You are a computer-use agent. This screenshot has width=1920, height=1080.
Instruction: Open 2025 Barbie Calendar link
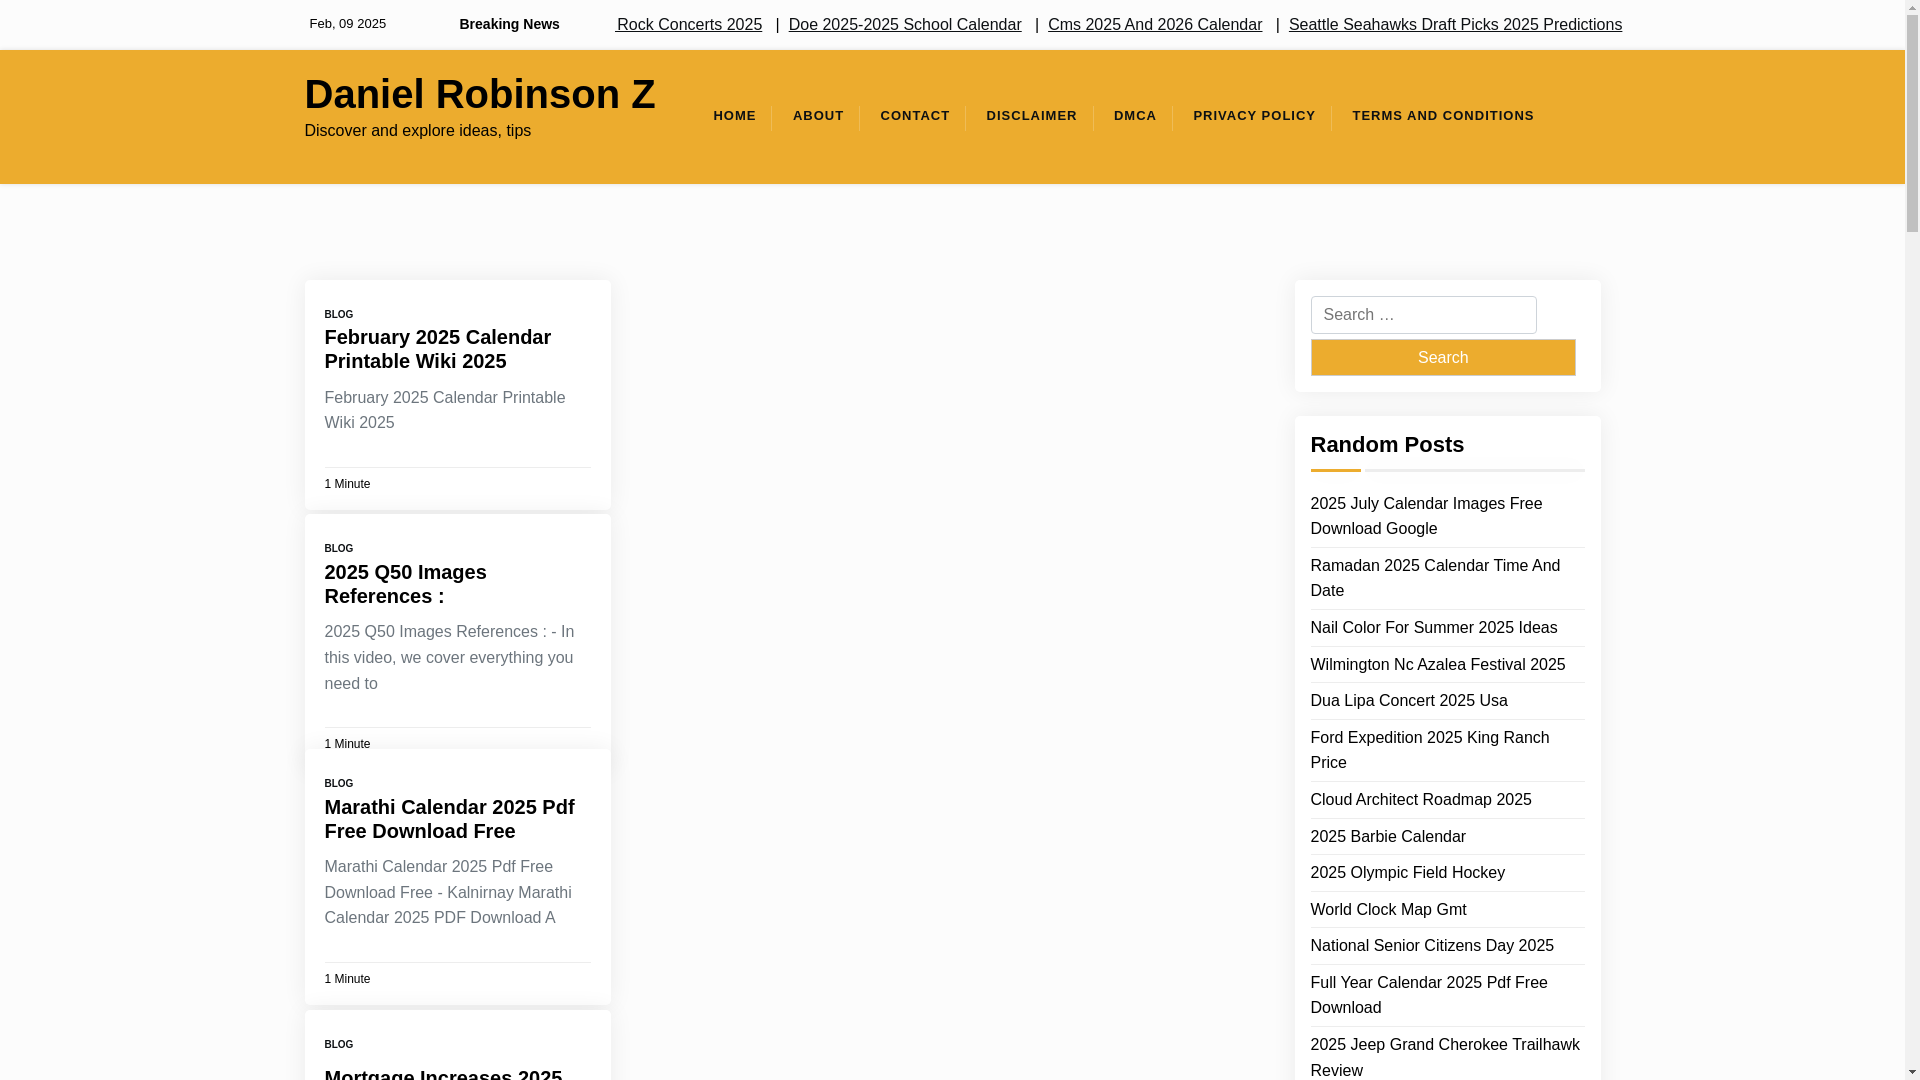pyautogui.click(x=1387, y=837)
